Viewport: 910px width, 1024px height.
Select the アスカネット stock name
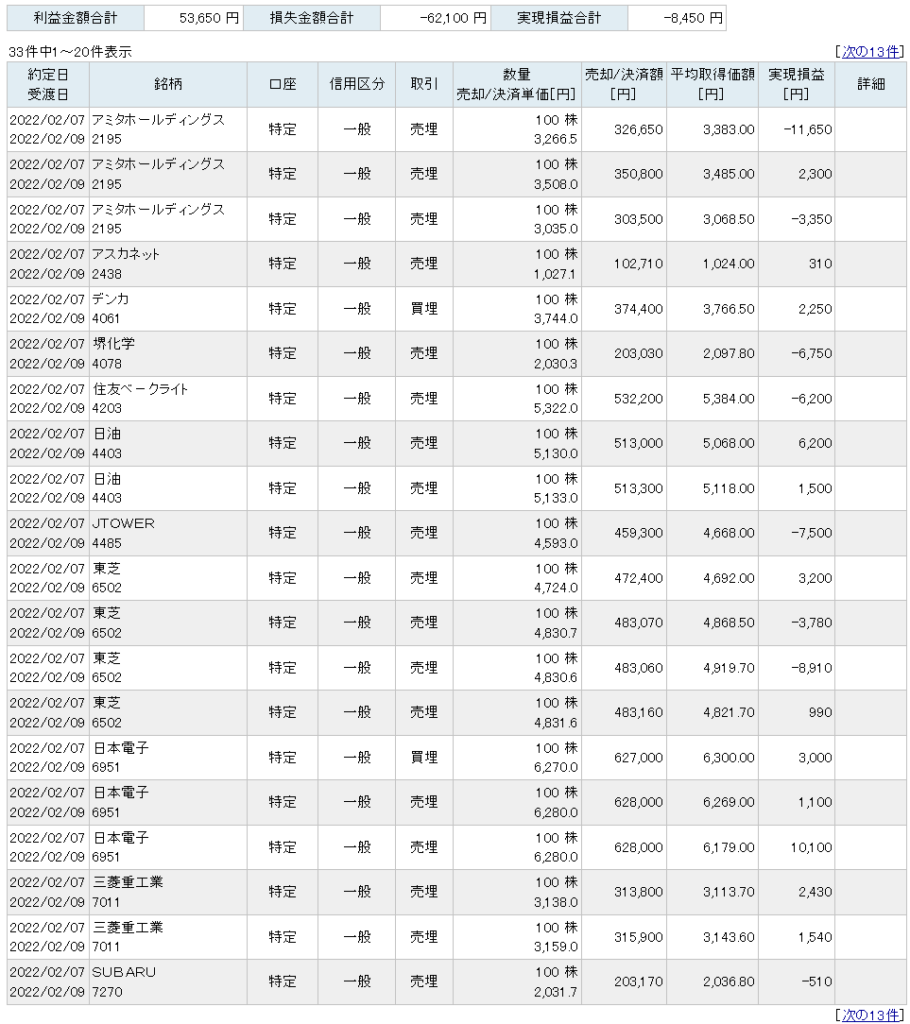tap(126, 254)
